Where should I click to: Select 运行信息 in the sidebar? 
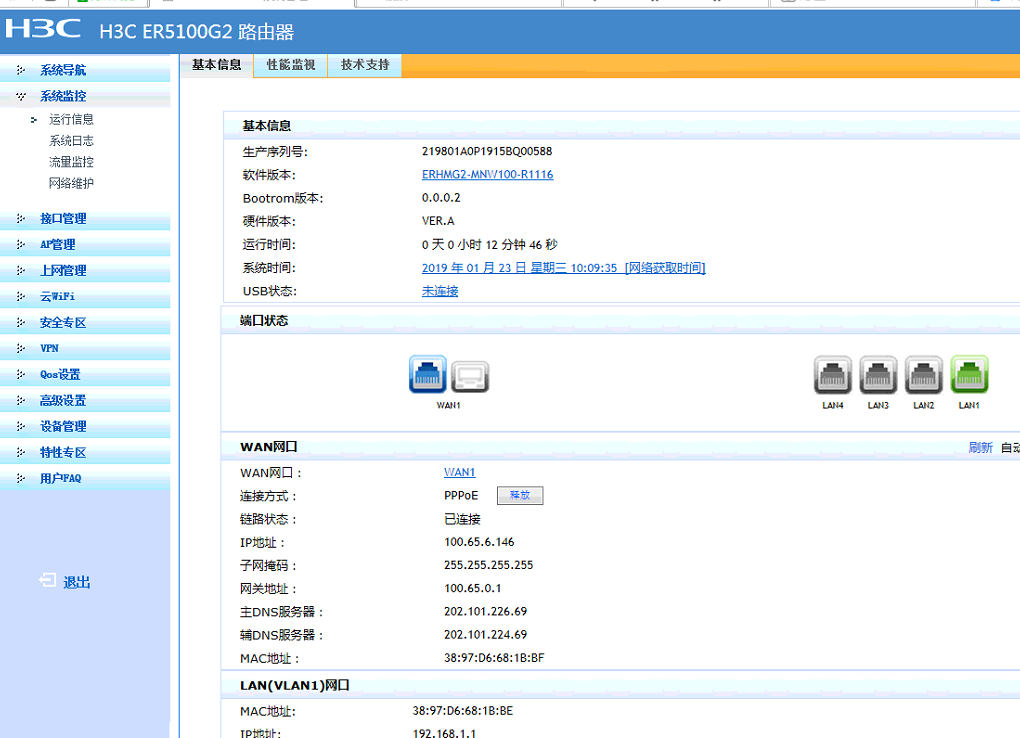click(x=72, y=119)
